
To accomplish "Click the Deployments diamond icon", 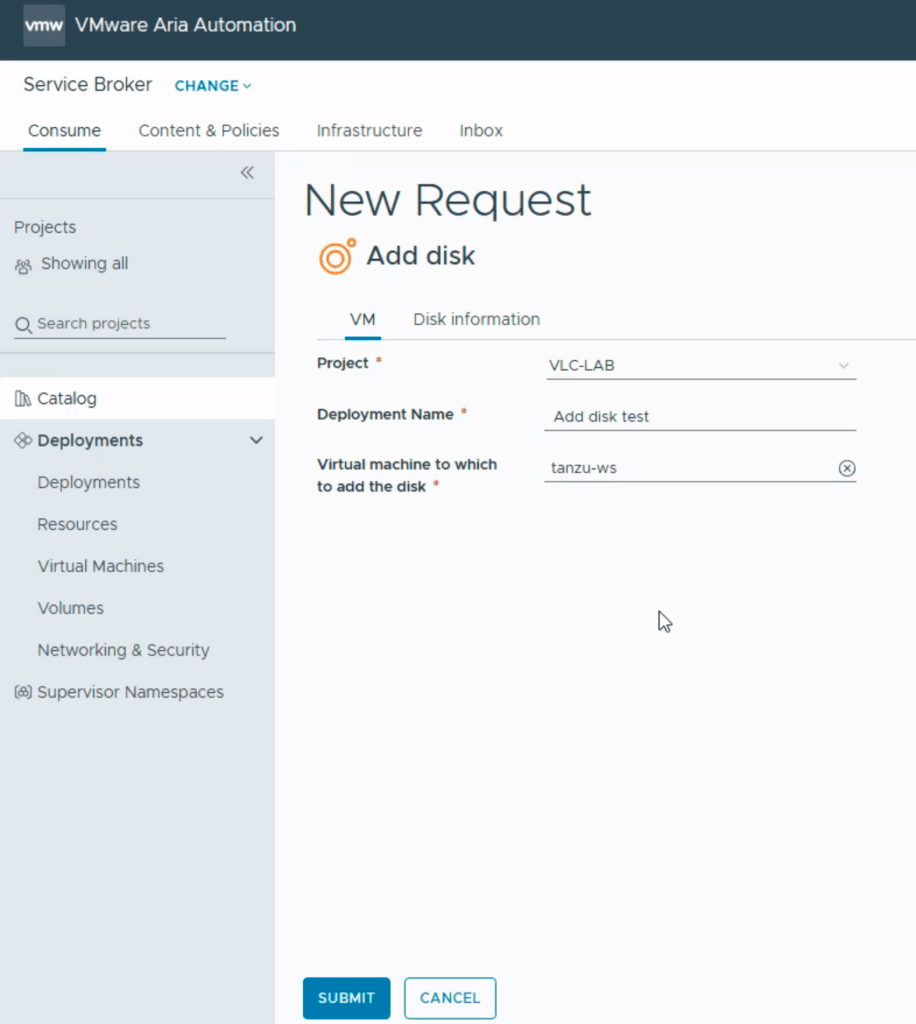I will click(23, 441).
